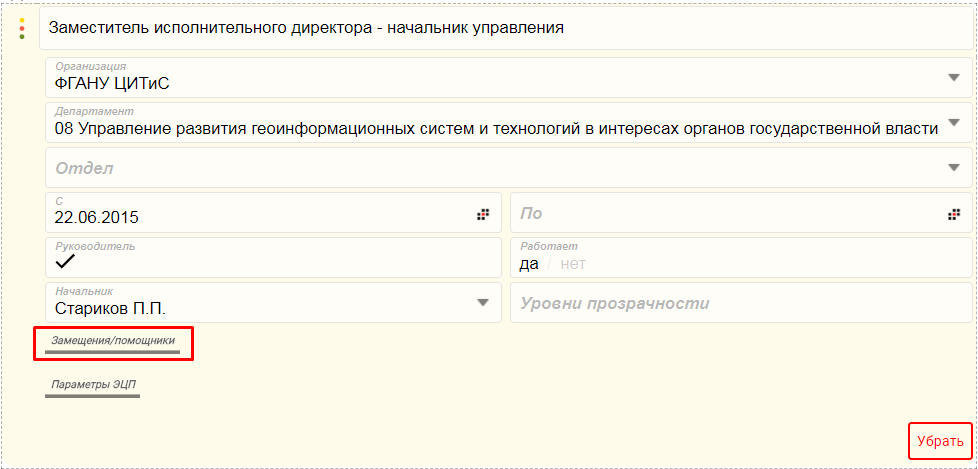This screenshot has height=469, width=978.
Task: Click the ФГАНУ ЦИТиС organization value
Action: 112,83
